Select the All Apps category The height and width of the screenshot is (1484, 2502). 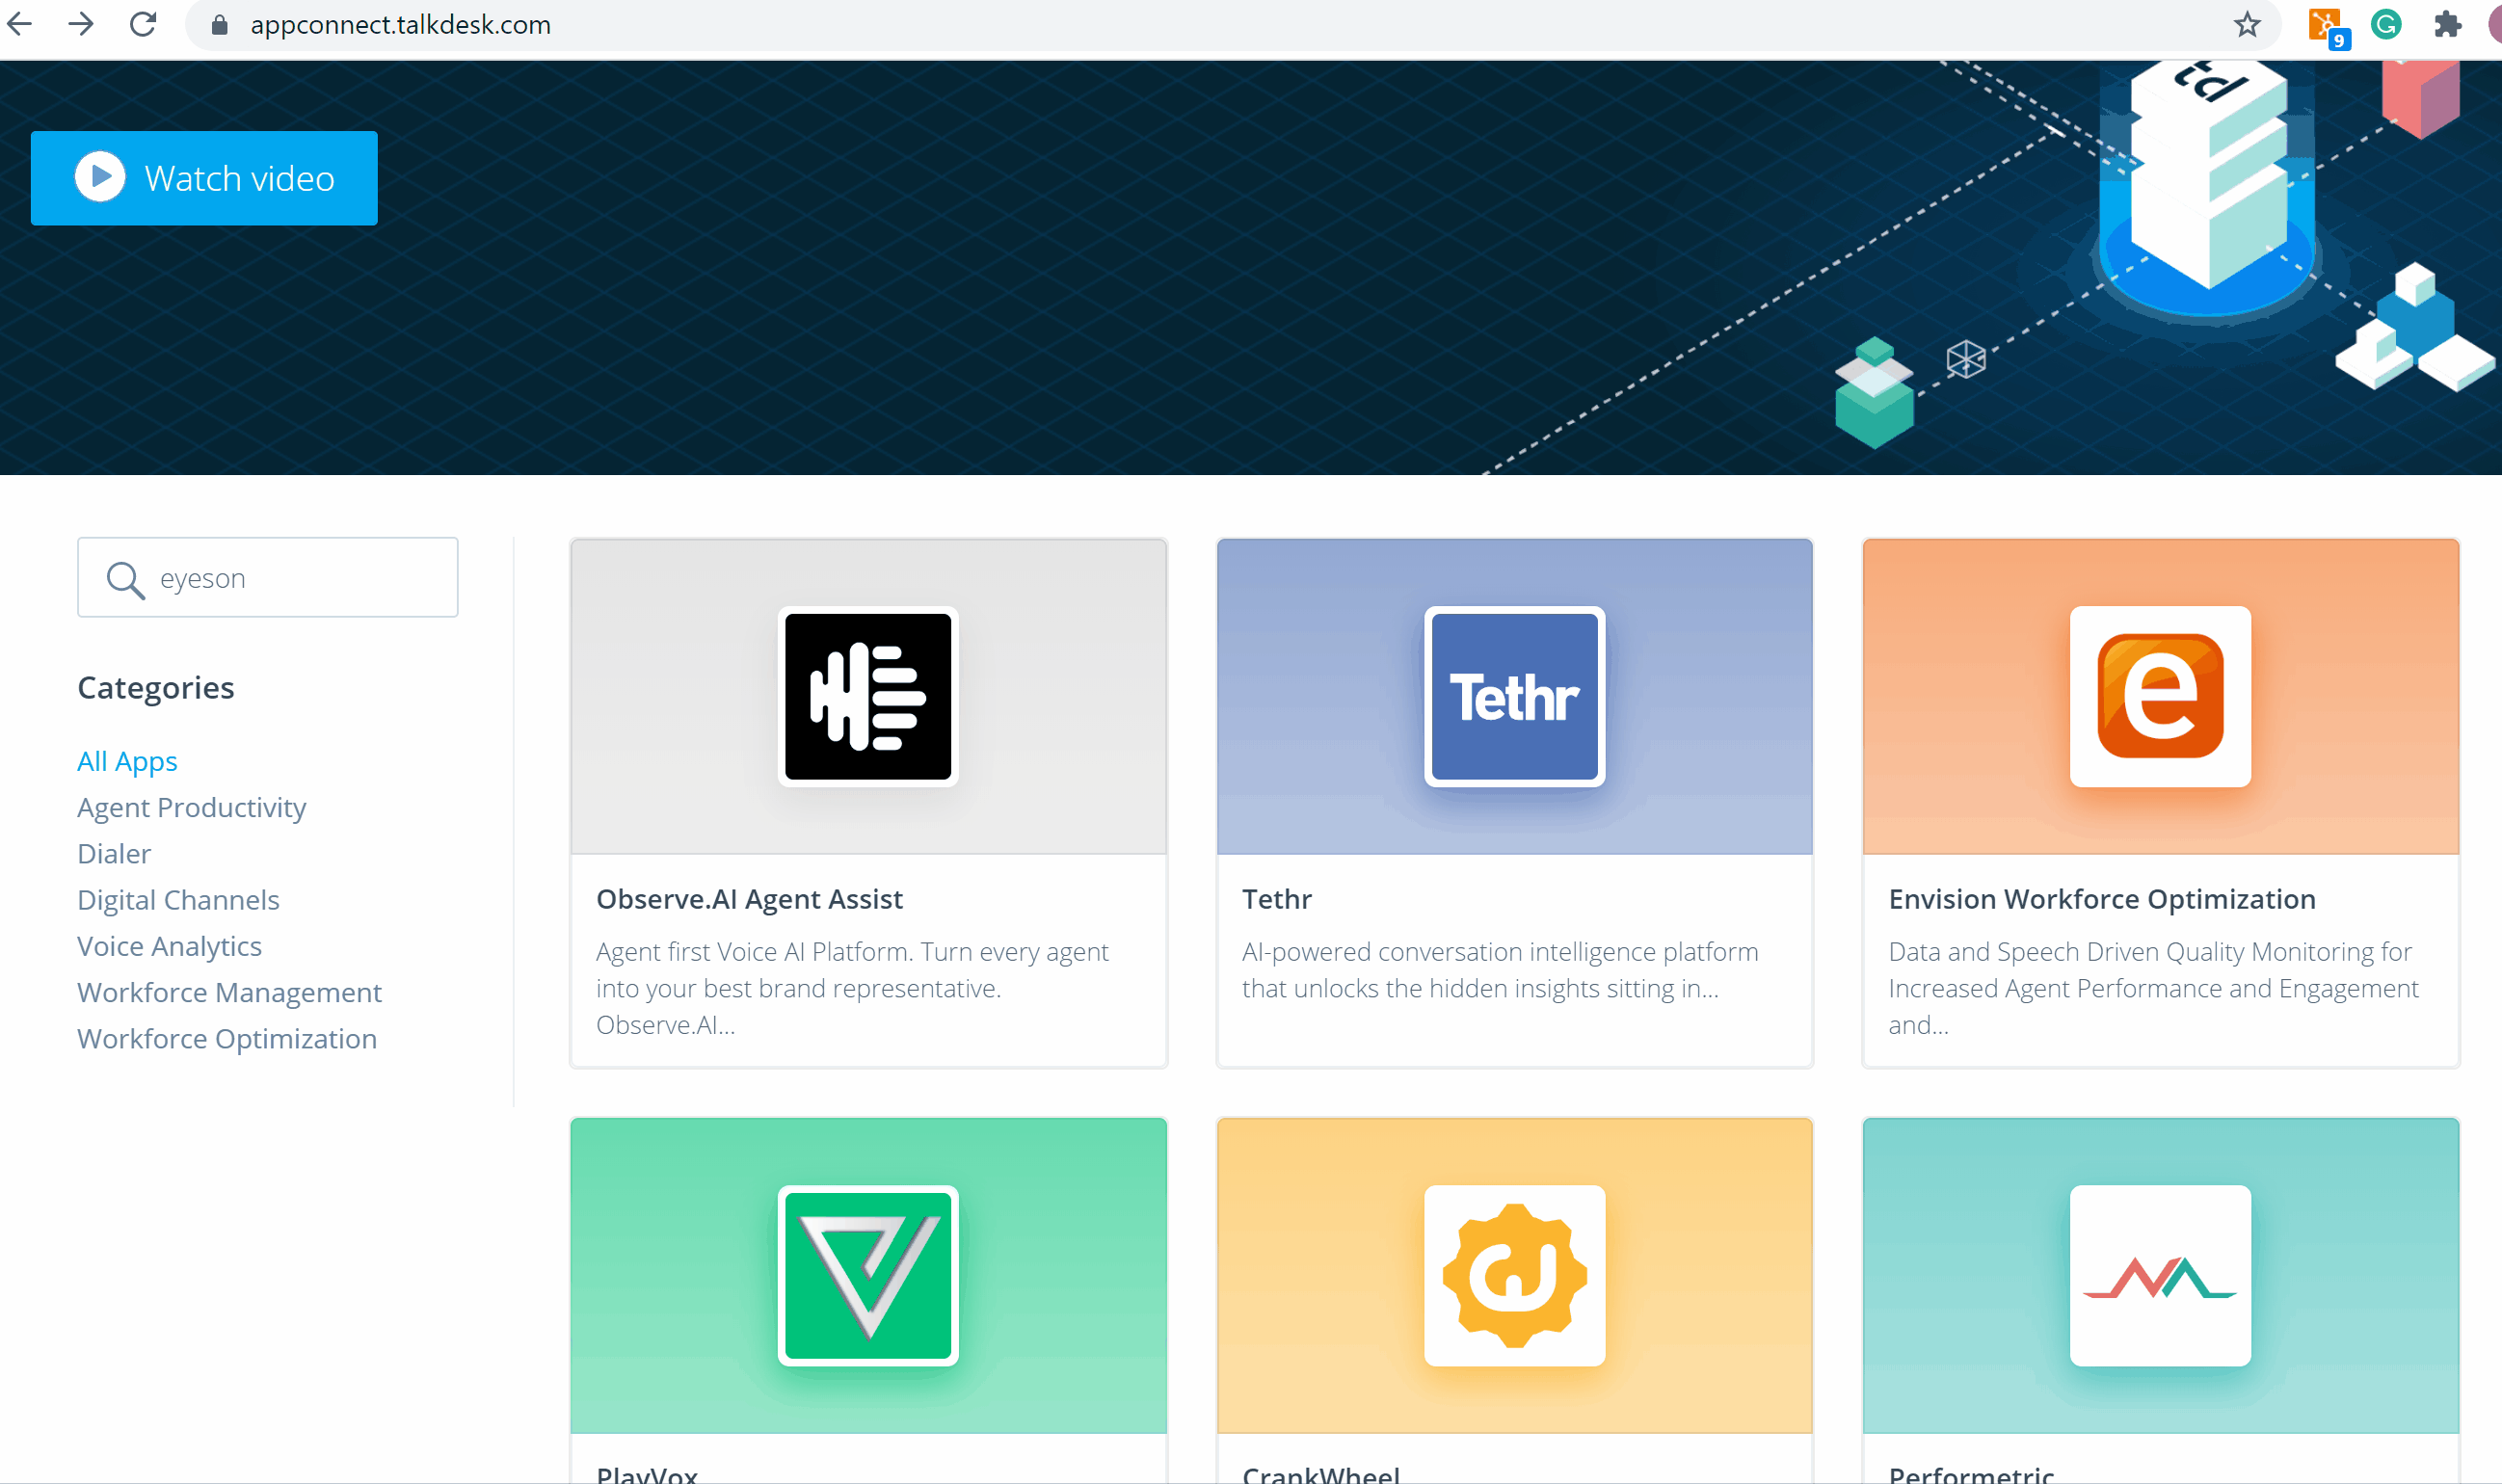tap(127, 761)
